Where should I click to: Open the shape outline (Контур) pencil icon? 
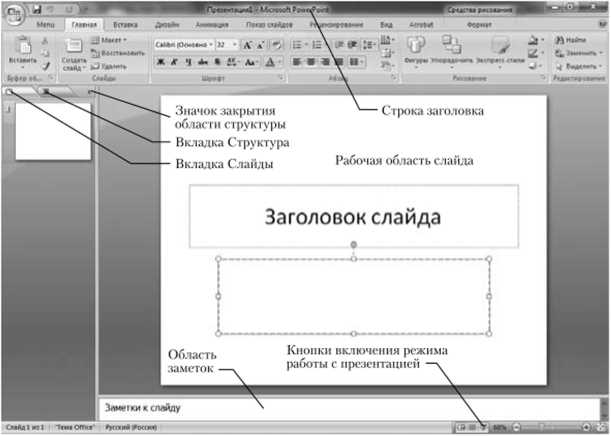pyautogui.click(x=535, y=53)
